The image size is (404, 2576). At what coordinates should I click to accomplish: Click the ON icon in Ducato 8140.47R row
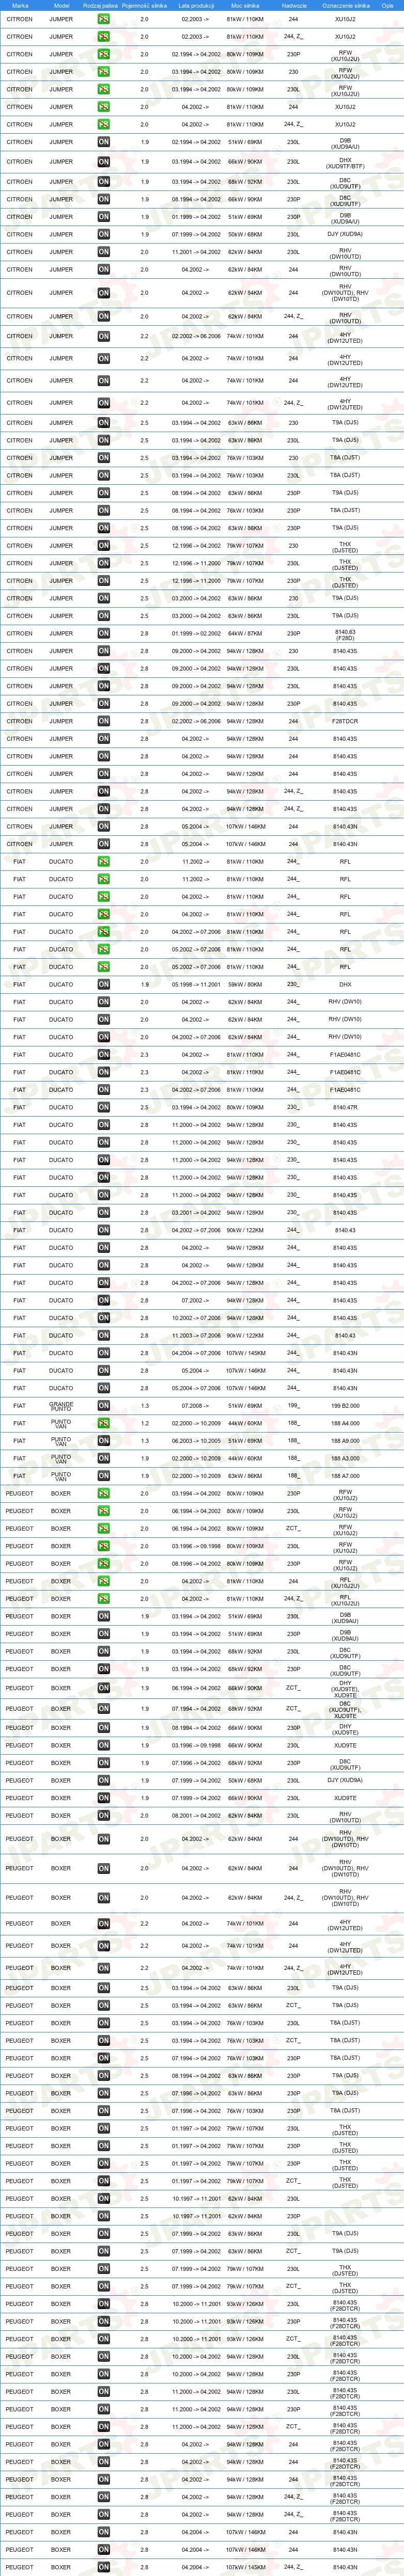pos(104,1107)
